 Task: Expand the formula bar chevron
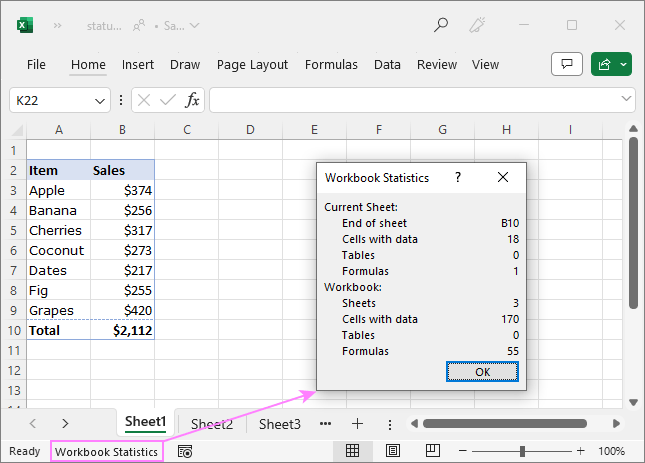[626, 100]
